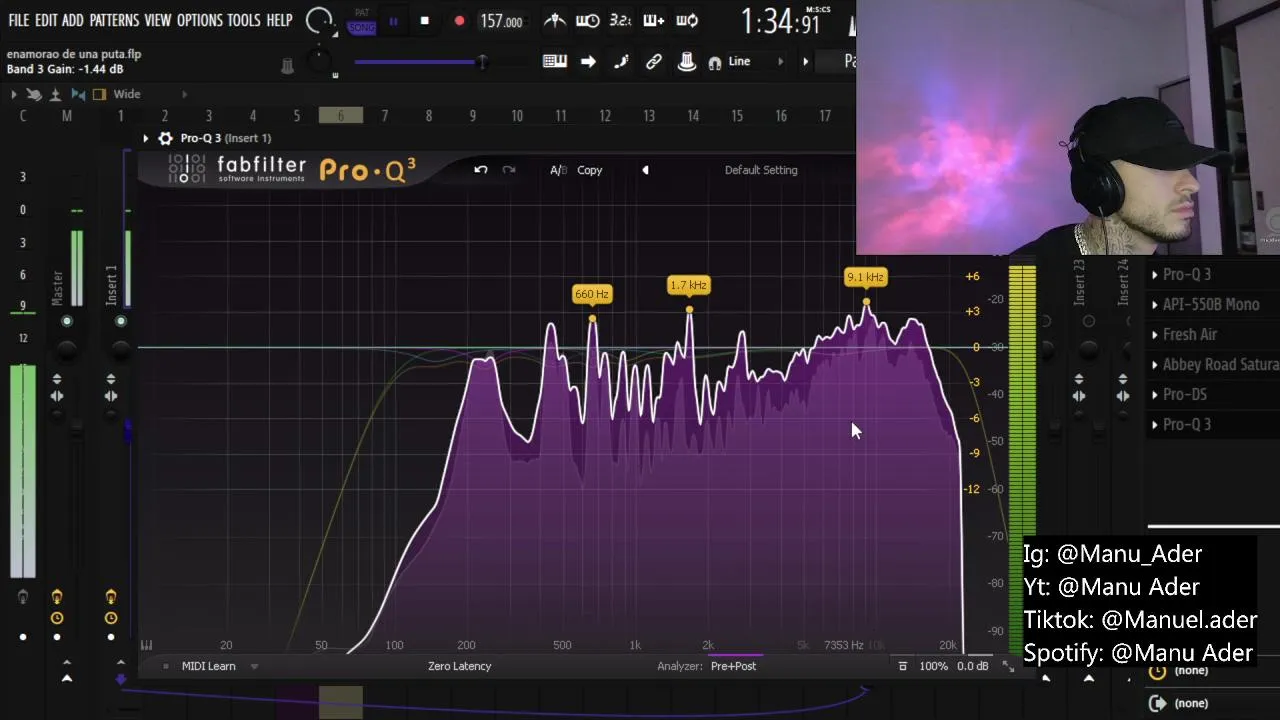Viewport: 1280px width, 720px height.
Task: Toggle overdub recording icon
Action: (x=653, y=21)
